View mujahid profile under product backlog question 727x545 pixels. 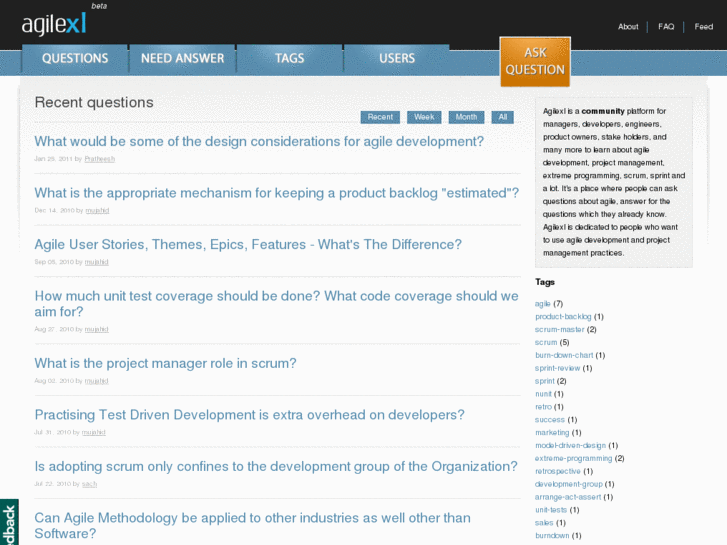coord(97,211)
